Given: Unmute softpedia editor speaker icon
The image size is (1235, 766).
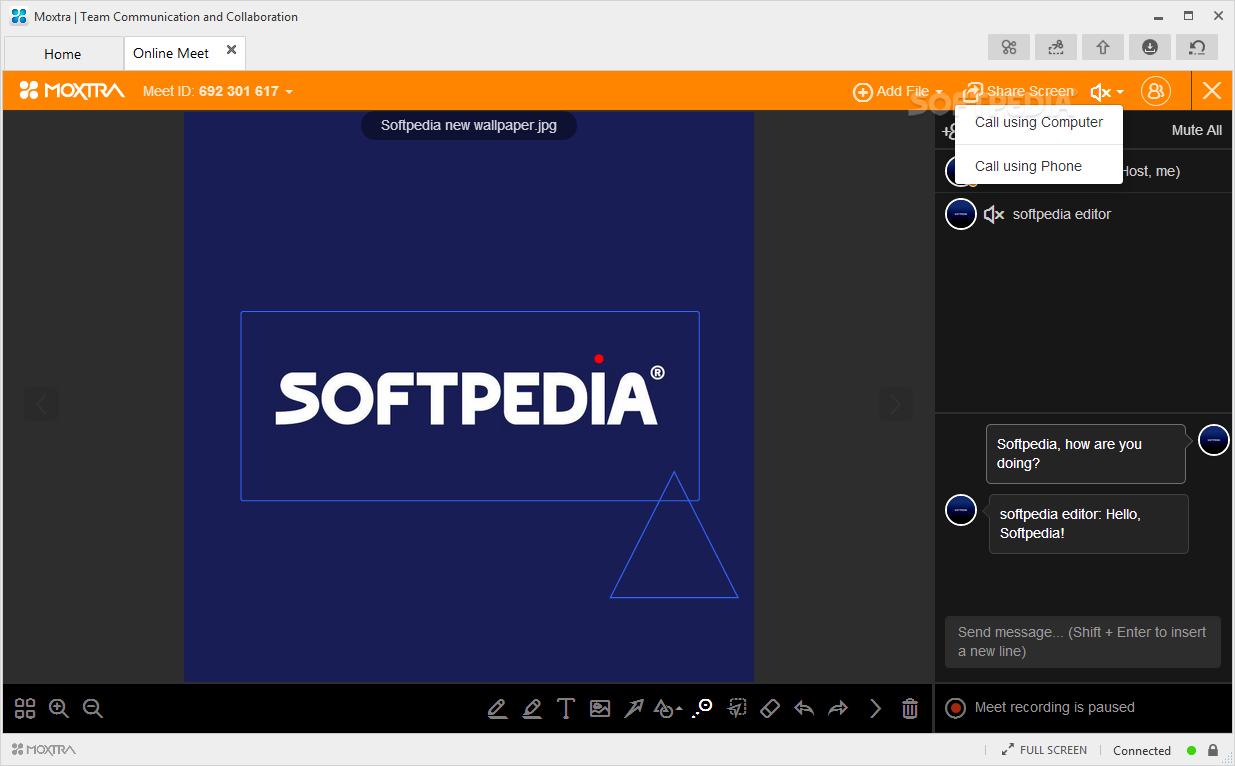Looking at the screenshot, I should coord(993,214).
